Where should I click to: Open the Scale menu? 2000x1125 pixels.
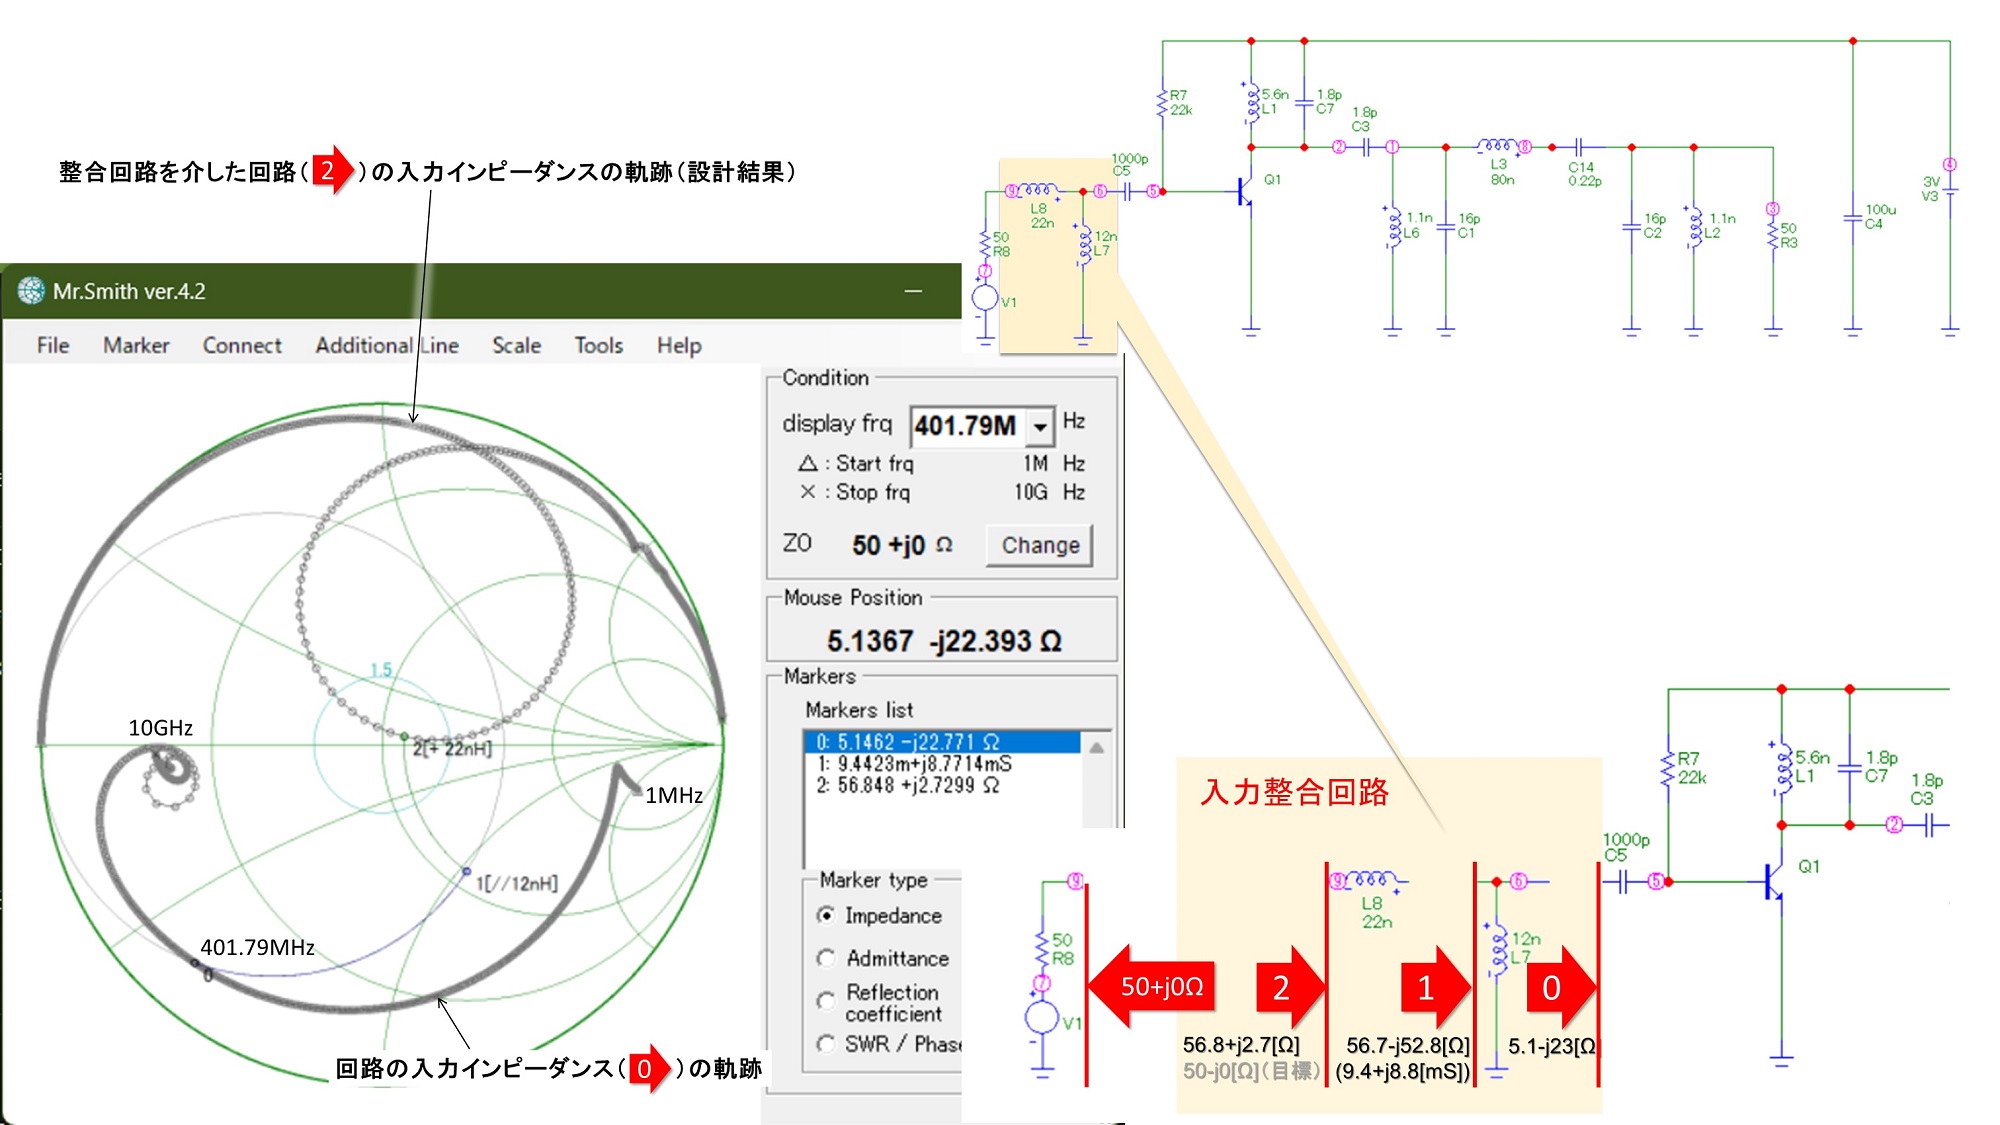point(516,345)
